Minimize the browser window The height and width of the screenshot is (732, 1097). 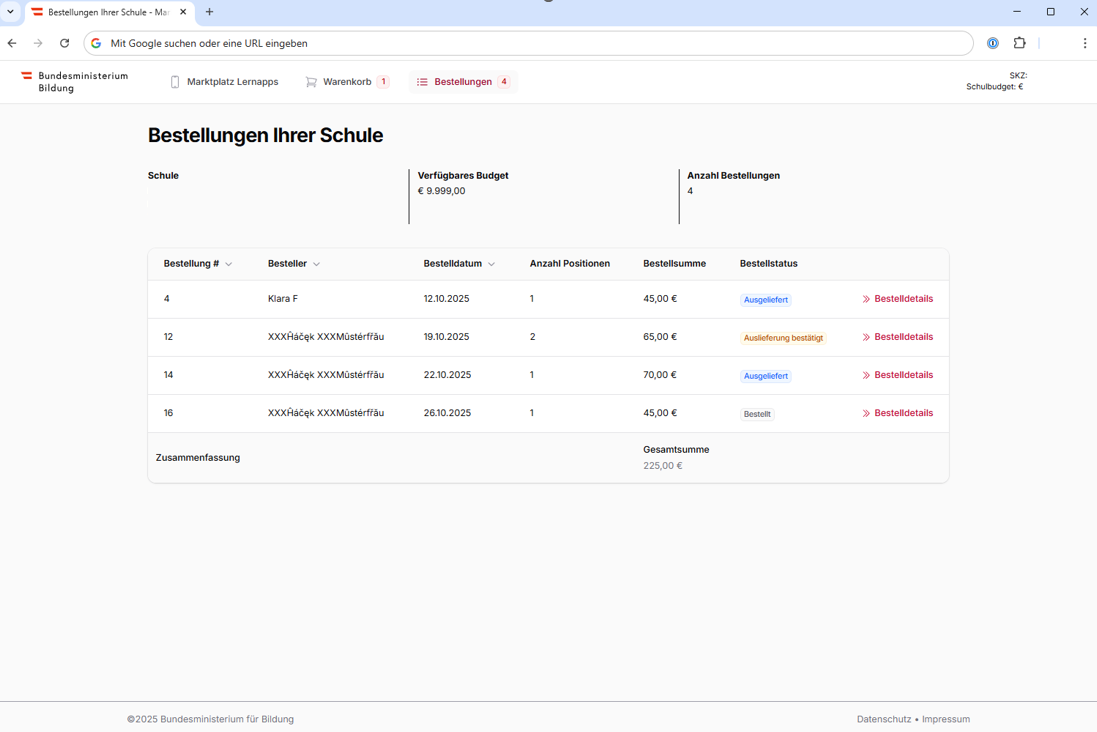pos(1017,12)
